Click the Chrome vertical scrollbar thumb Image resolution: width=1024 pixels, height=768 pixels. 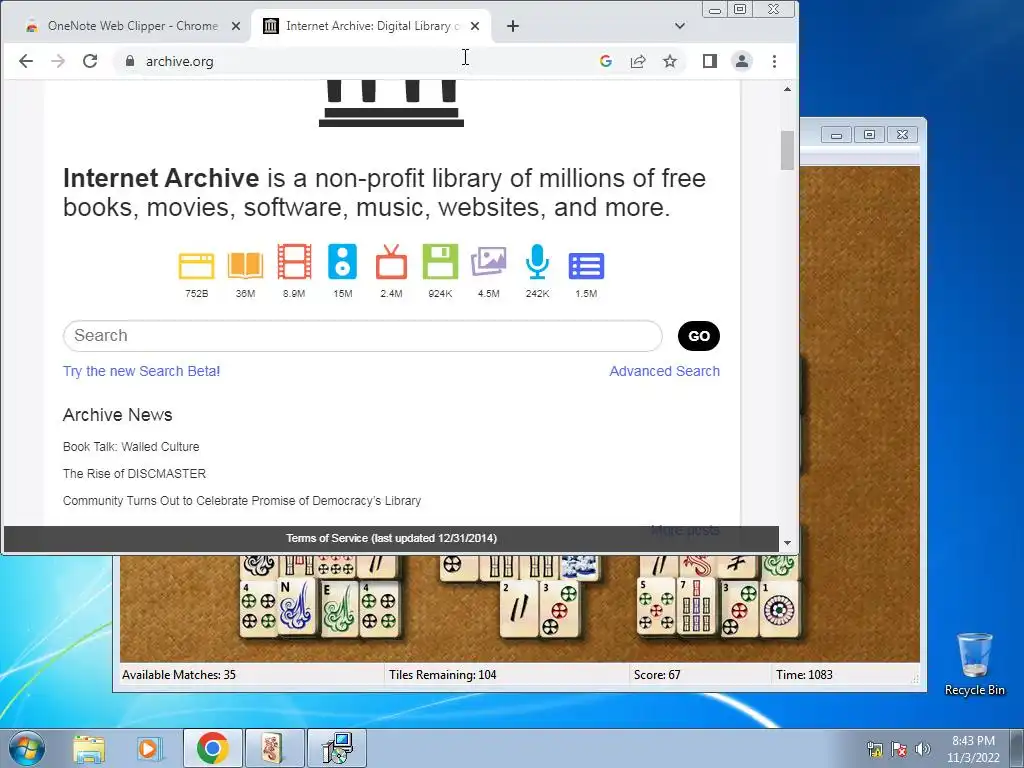788,150
